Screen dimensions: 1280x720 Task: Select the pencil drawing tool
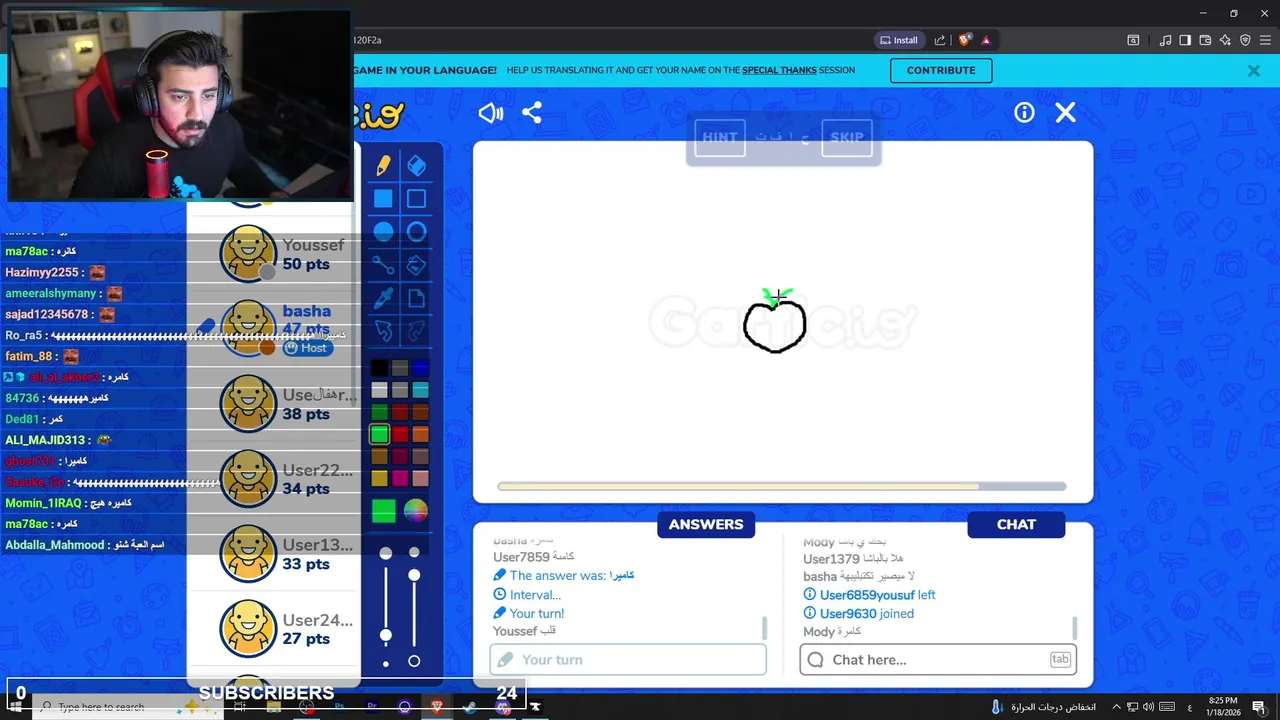383,166
